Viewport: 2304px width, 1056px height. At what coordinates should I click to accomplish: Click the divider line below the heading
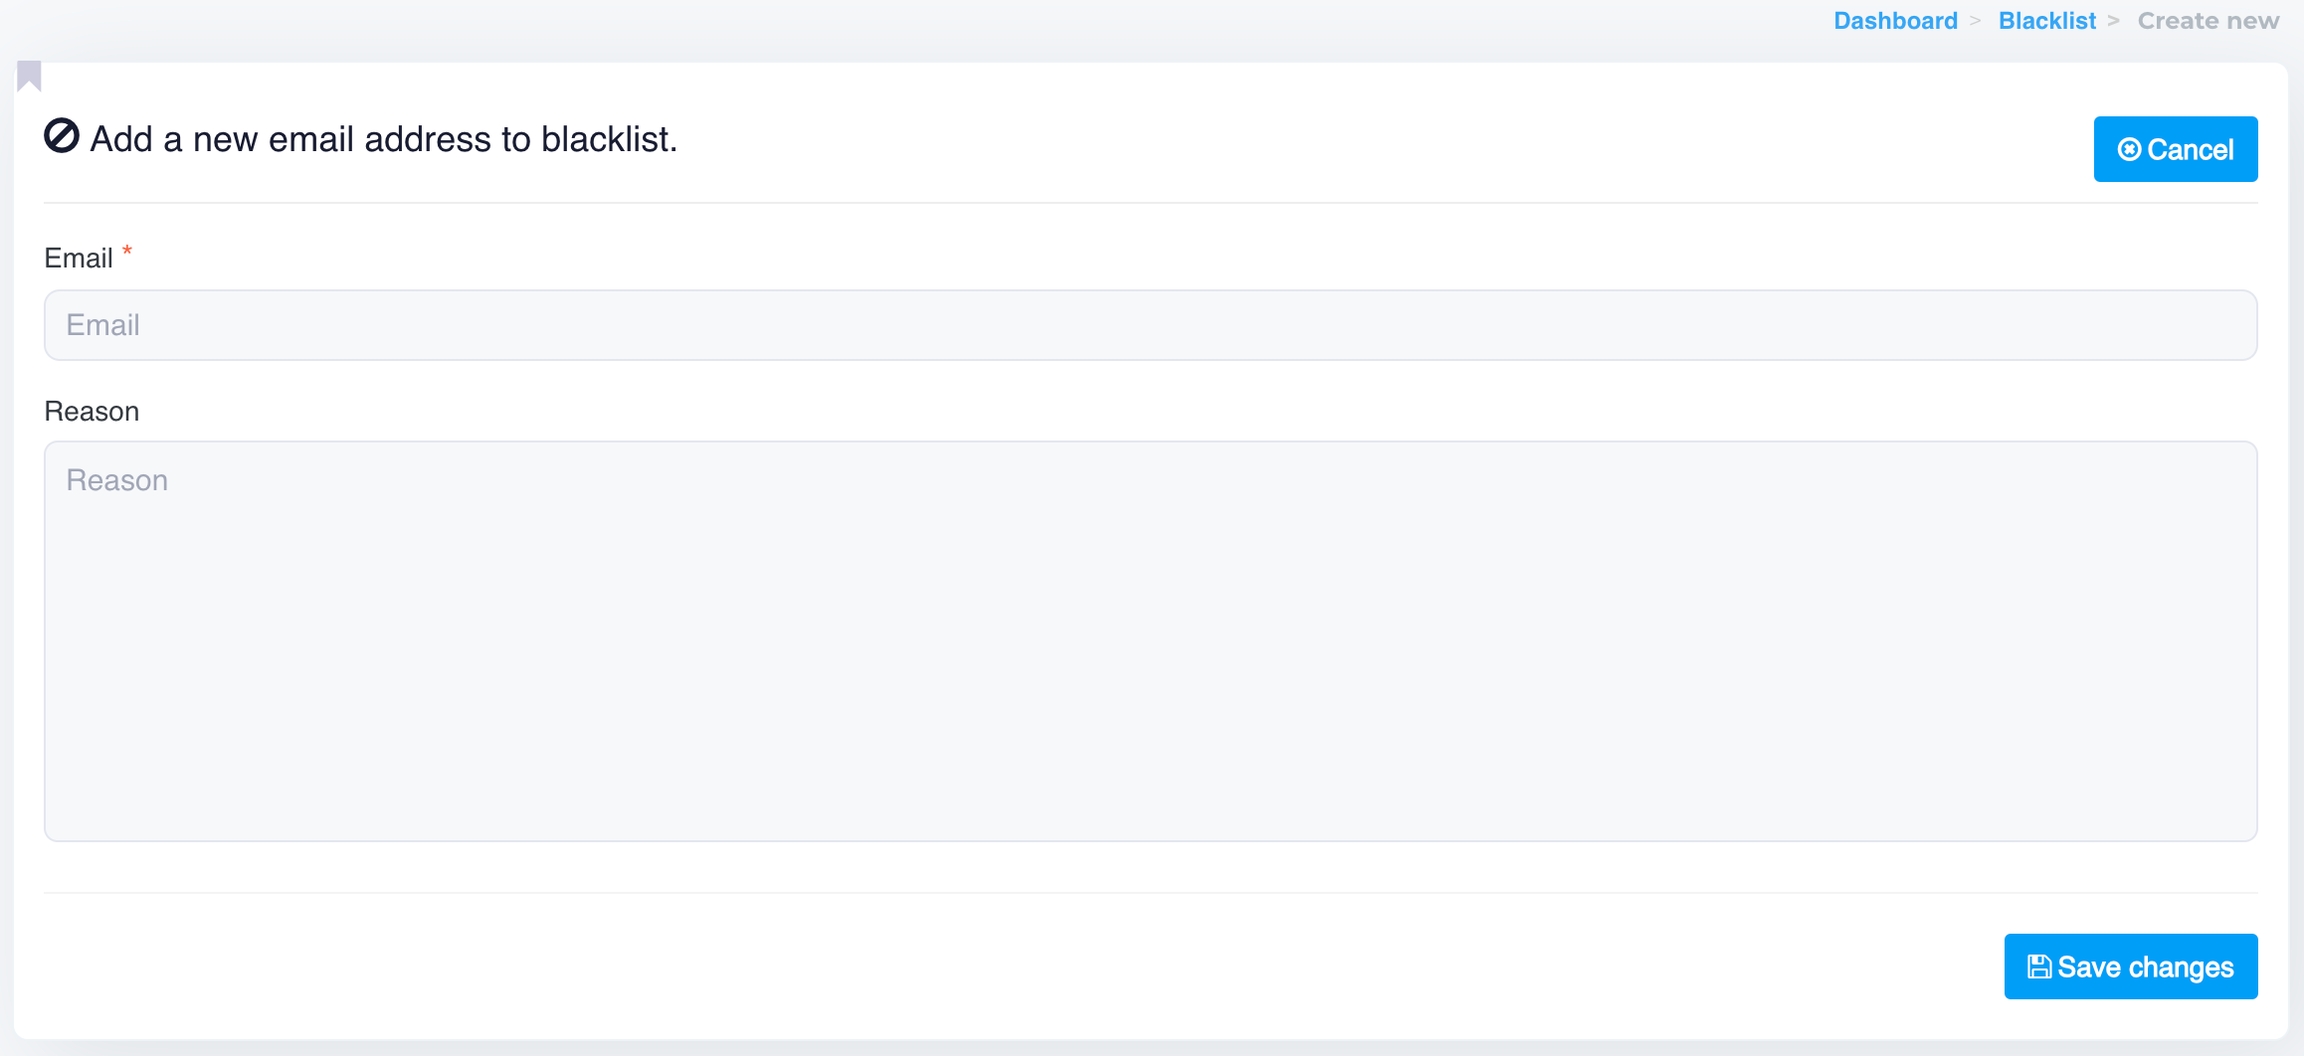click(x=1150, y=203)
